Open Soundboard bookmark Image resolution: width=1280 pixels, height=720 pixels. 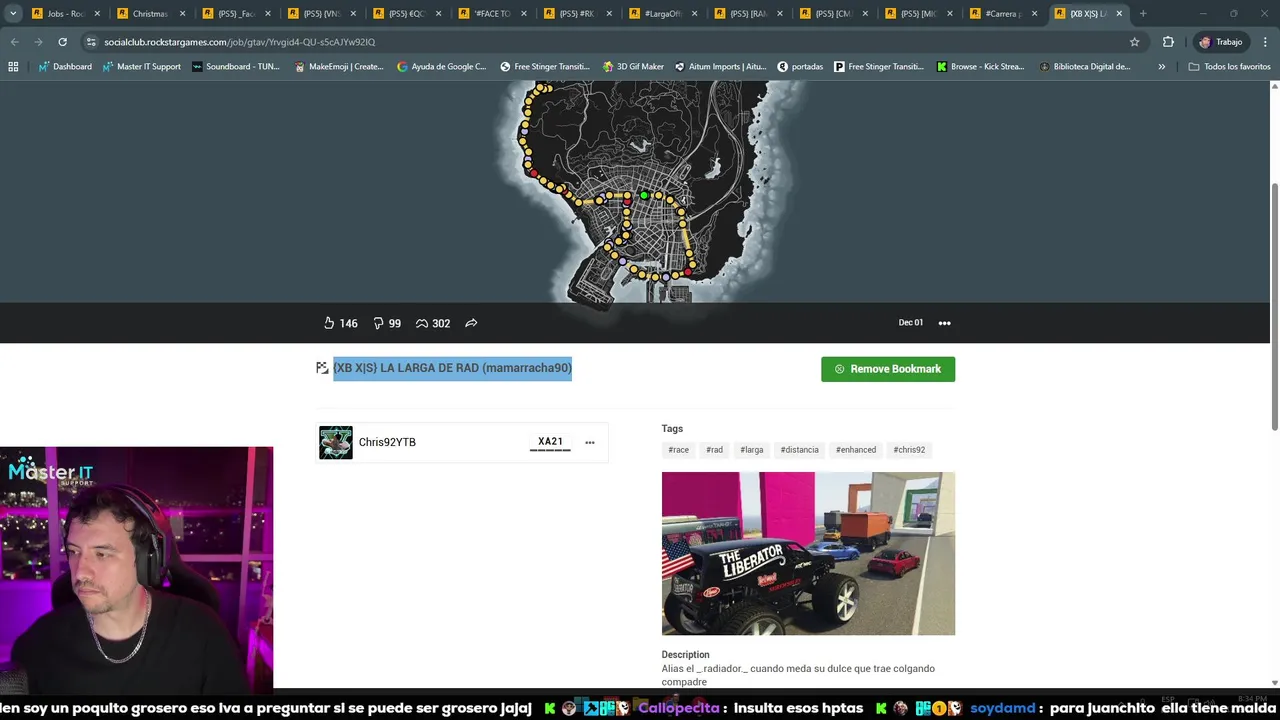(x=236, y=67)
